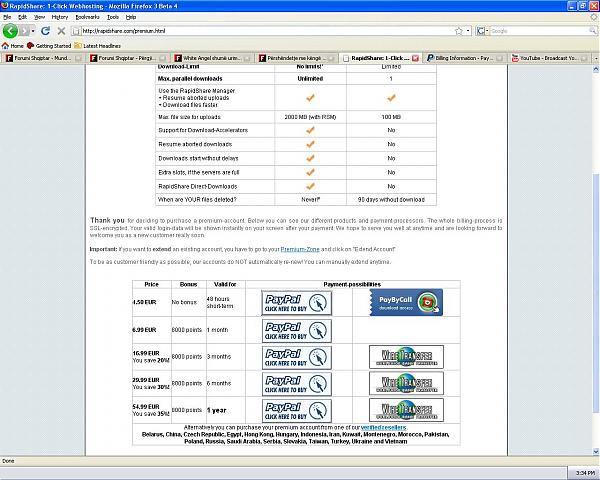Viewport: 600px width, 480px height.
Task: Open the tab list dropdown arrow
Action: [596, 58]
